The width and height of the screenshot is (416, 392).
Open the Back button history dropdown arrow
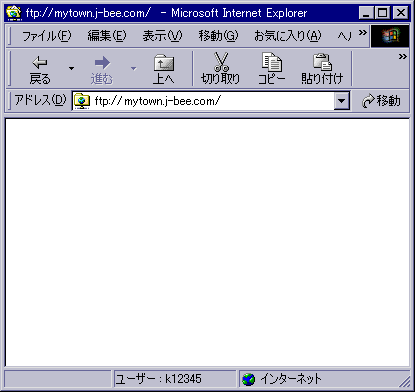[x=71, y=69]
